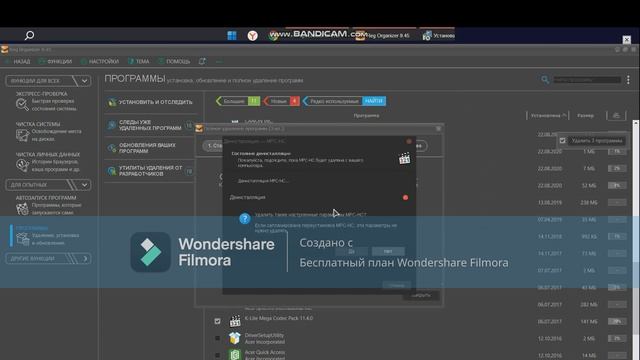Click the usage bar in the 32 МБ row

617,185
